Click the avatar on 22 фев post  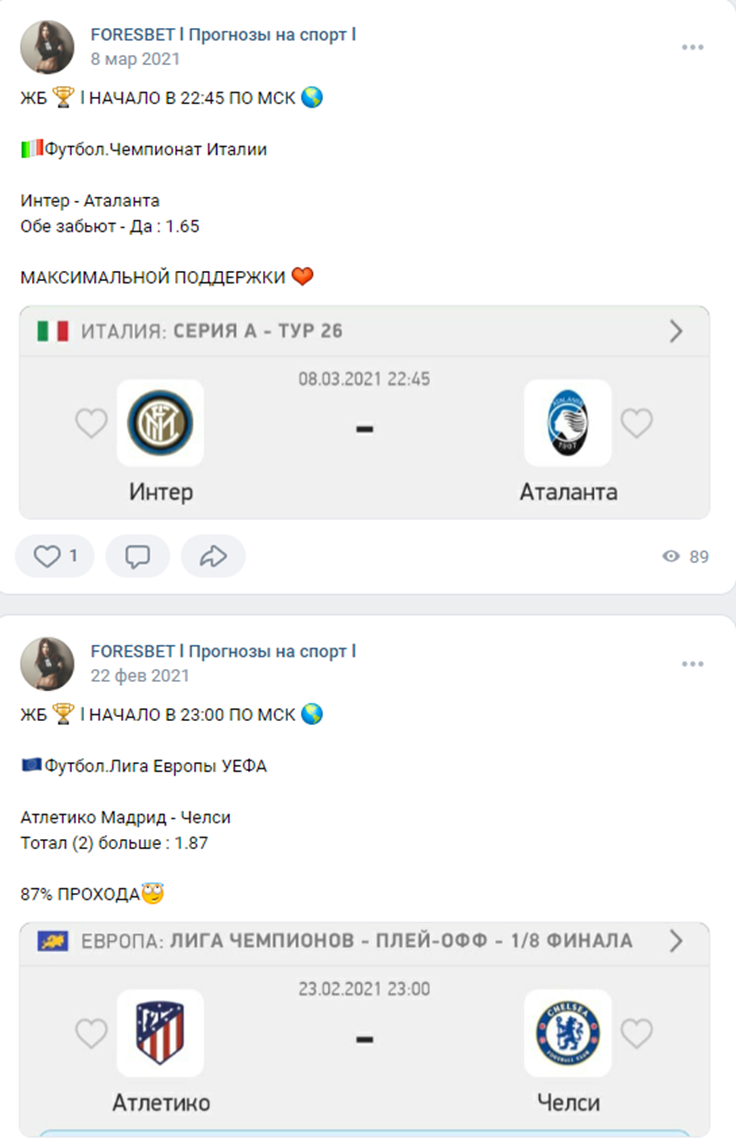(47, 664)
